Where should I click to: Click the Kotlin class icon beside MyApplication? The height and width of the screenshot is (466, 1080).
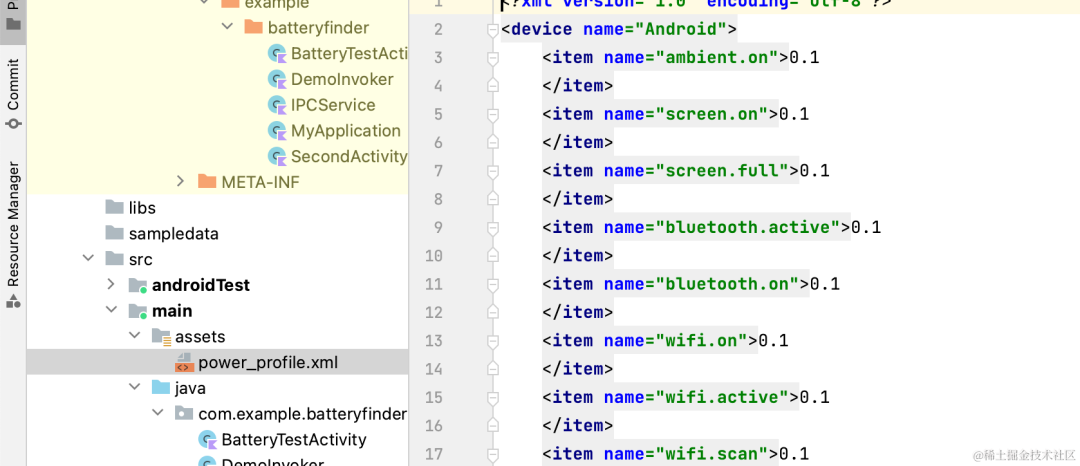coord(277,131)
